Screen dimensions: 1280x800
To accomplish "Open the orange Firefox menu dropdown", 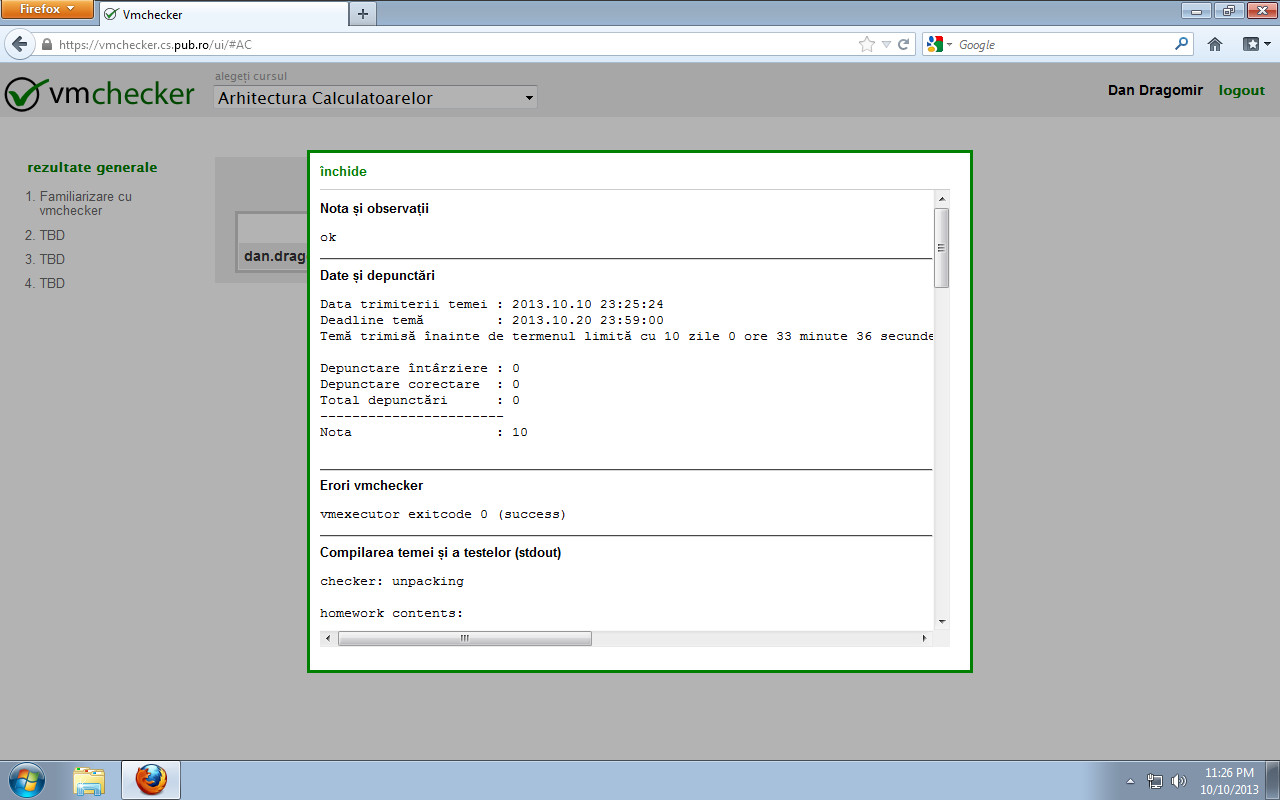I will click(42, 10).
